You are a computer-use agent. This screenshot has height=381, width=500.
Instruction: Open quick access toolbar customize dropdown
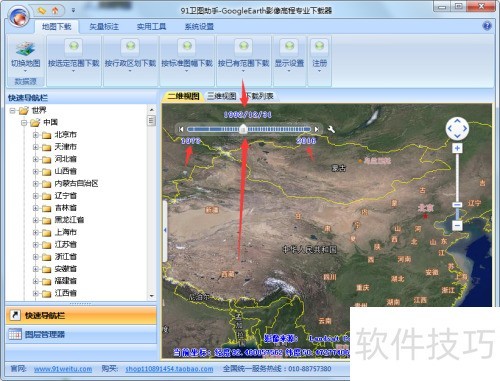[x=73, y=11]
